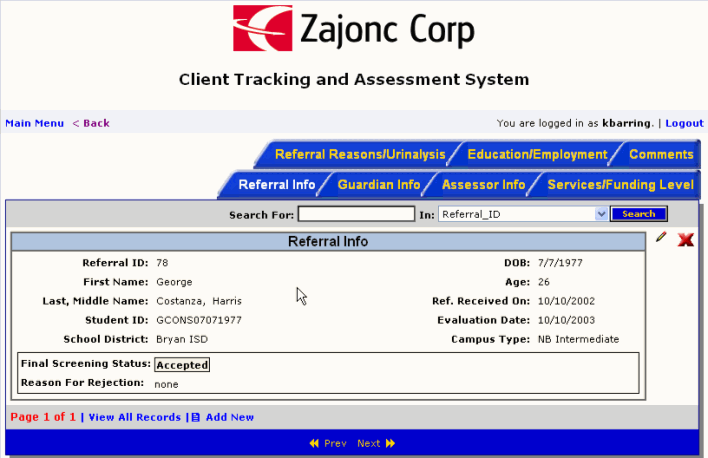Click the Accepted screening status box

(x=182, y=365)
